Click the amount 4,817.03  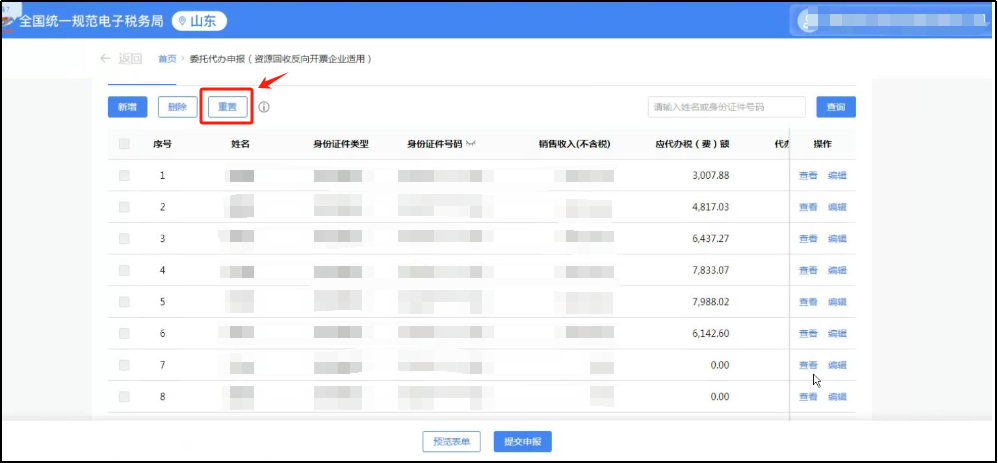710,207
